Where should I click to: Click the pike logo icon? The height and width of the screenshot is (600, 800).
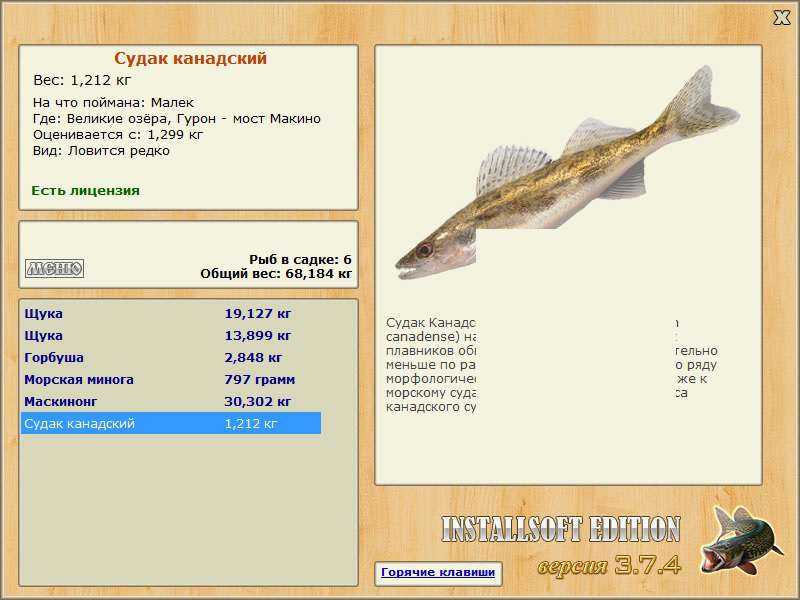741,540
